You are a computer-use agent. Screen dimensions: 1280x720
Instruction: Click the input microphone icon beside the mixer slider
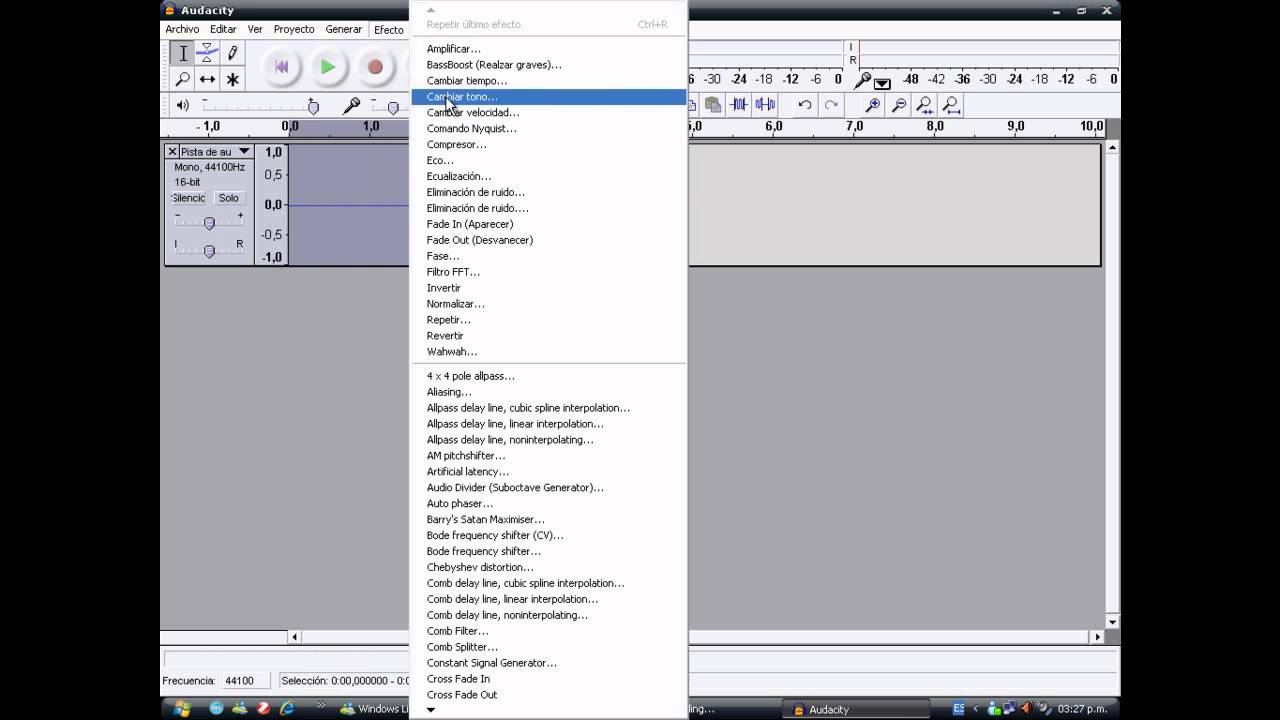click(351, 105)
